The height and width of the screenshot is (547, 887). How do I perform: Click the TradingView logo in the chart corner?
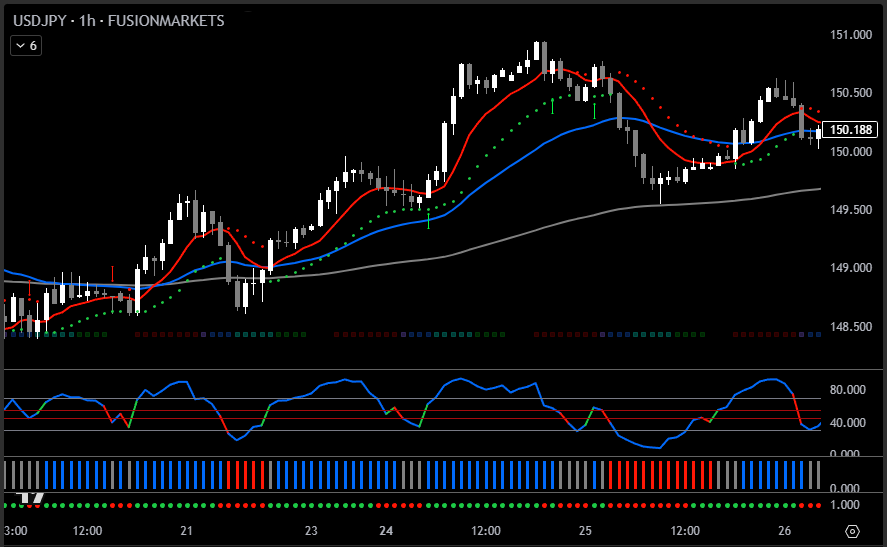click(32, 496)
